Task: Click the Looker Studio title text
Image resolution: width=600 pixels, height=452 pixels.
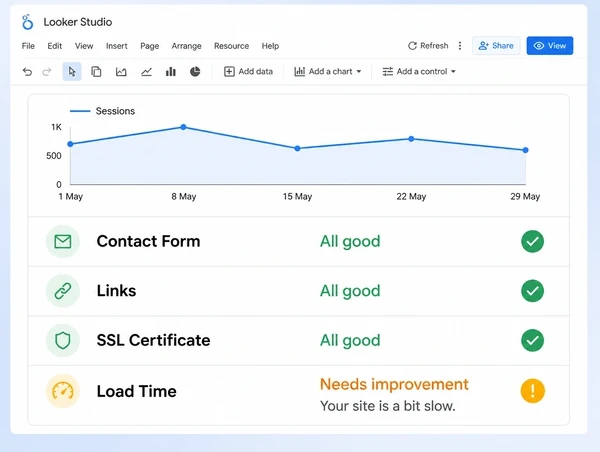Action: 78,22
